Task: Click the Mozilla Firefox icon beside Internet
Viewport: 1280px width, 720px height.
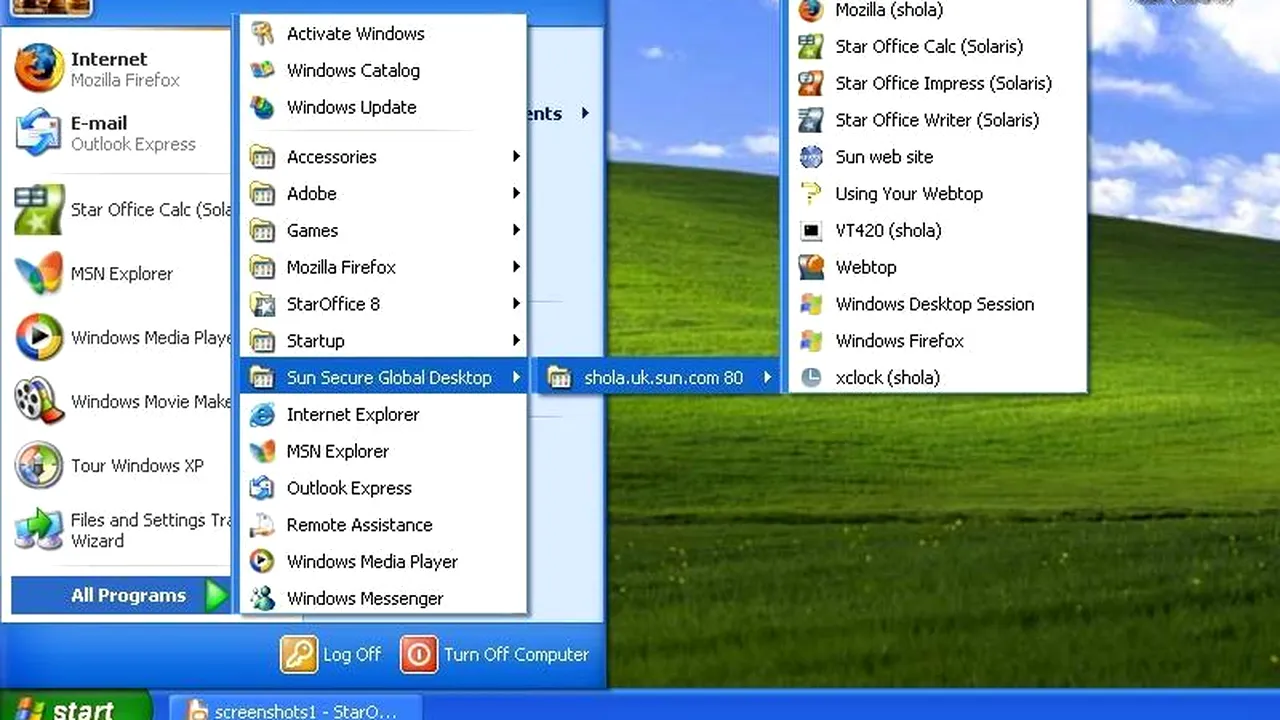Action: (39, 69)
